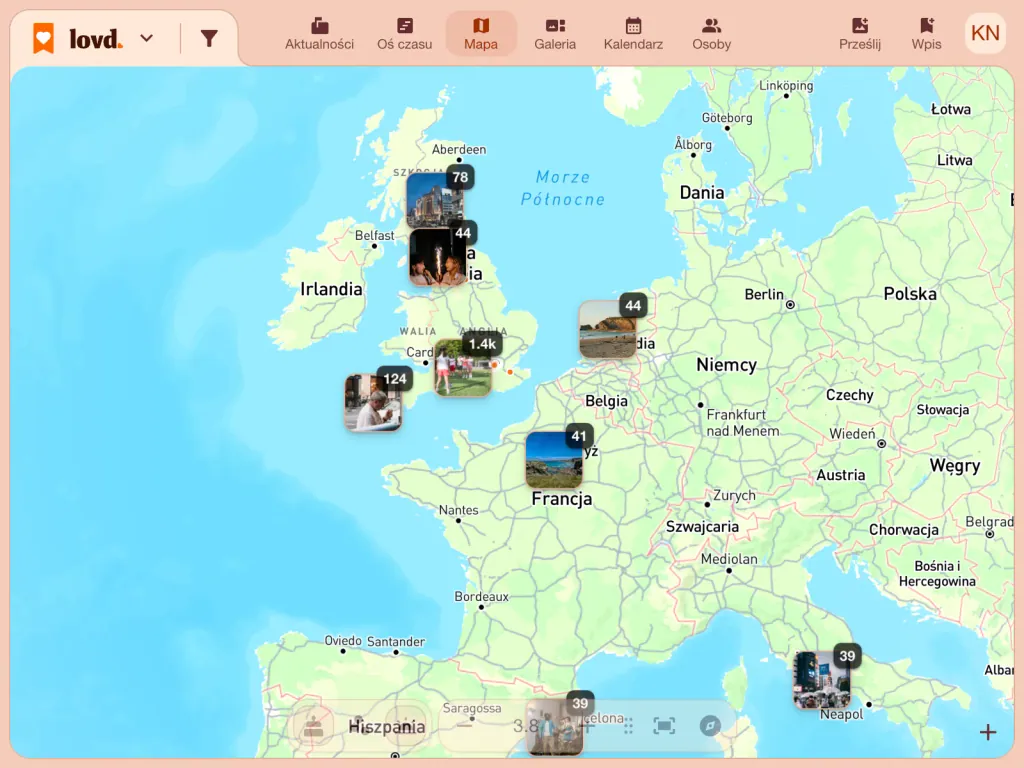Click the Bordeaux city label
Viewport: 1024px width, 768px height.
coord(481,596)
